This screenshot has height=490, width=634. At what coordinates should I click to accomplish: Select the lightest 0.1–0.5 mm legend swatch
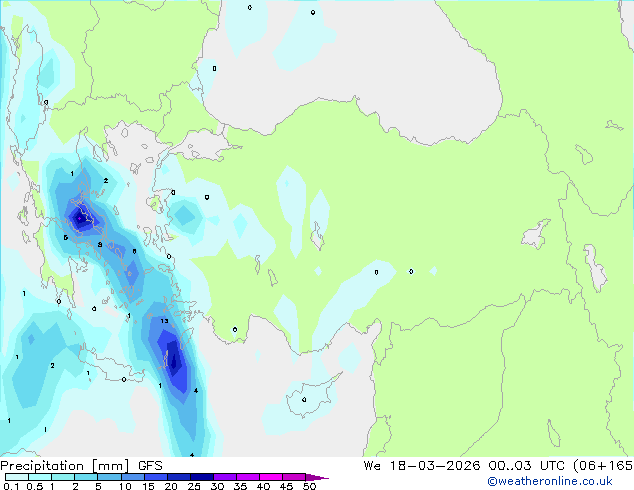point(17,477)
